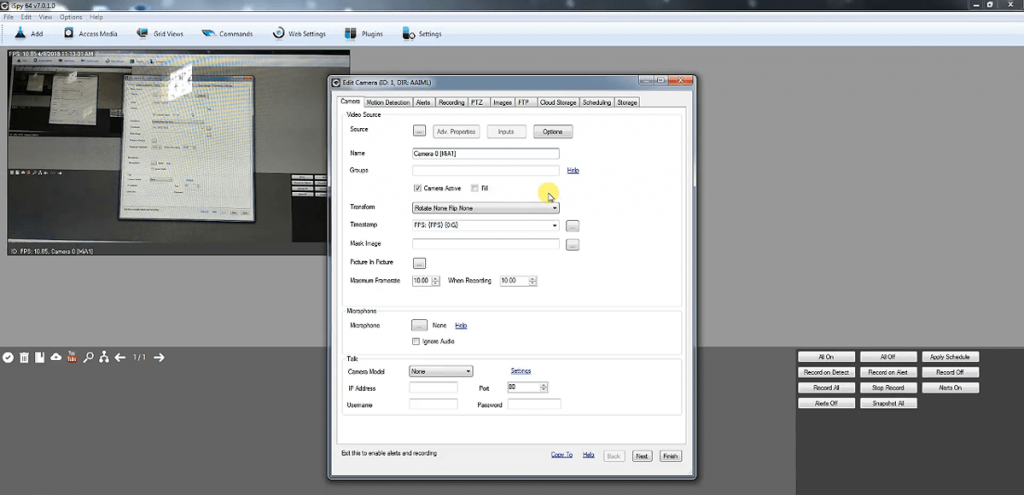Click the YouTube upload icon

click(x=72, y=358)
